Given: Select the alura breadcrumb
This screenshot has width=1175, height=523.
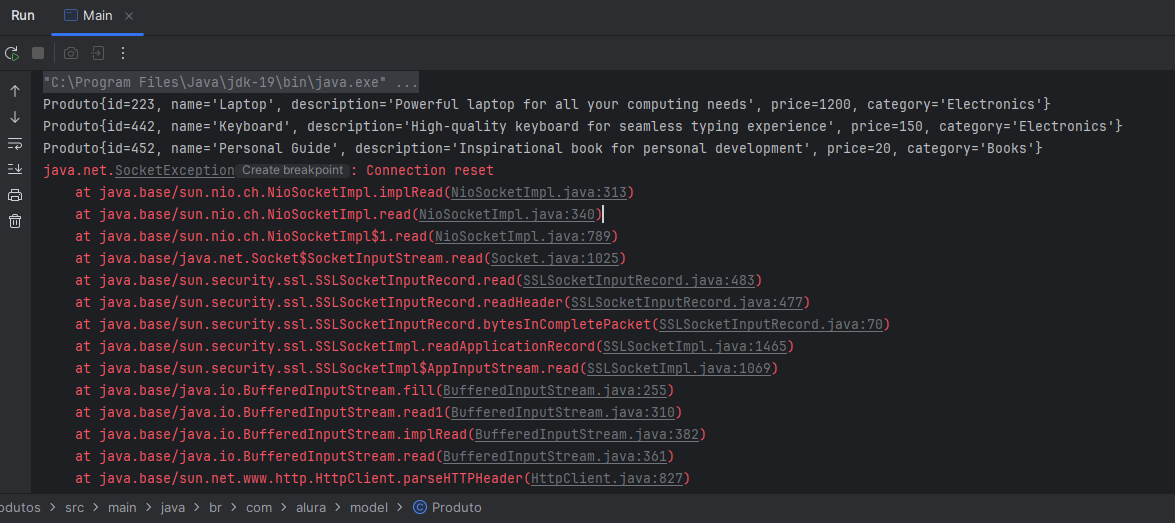Looking at the screenshot, I should [x=310, y=508].
